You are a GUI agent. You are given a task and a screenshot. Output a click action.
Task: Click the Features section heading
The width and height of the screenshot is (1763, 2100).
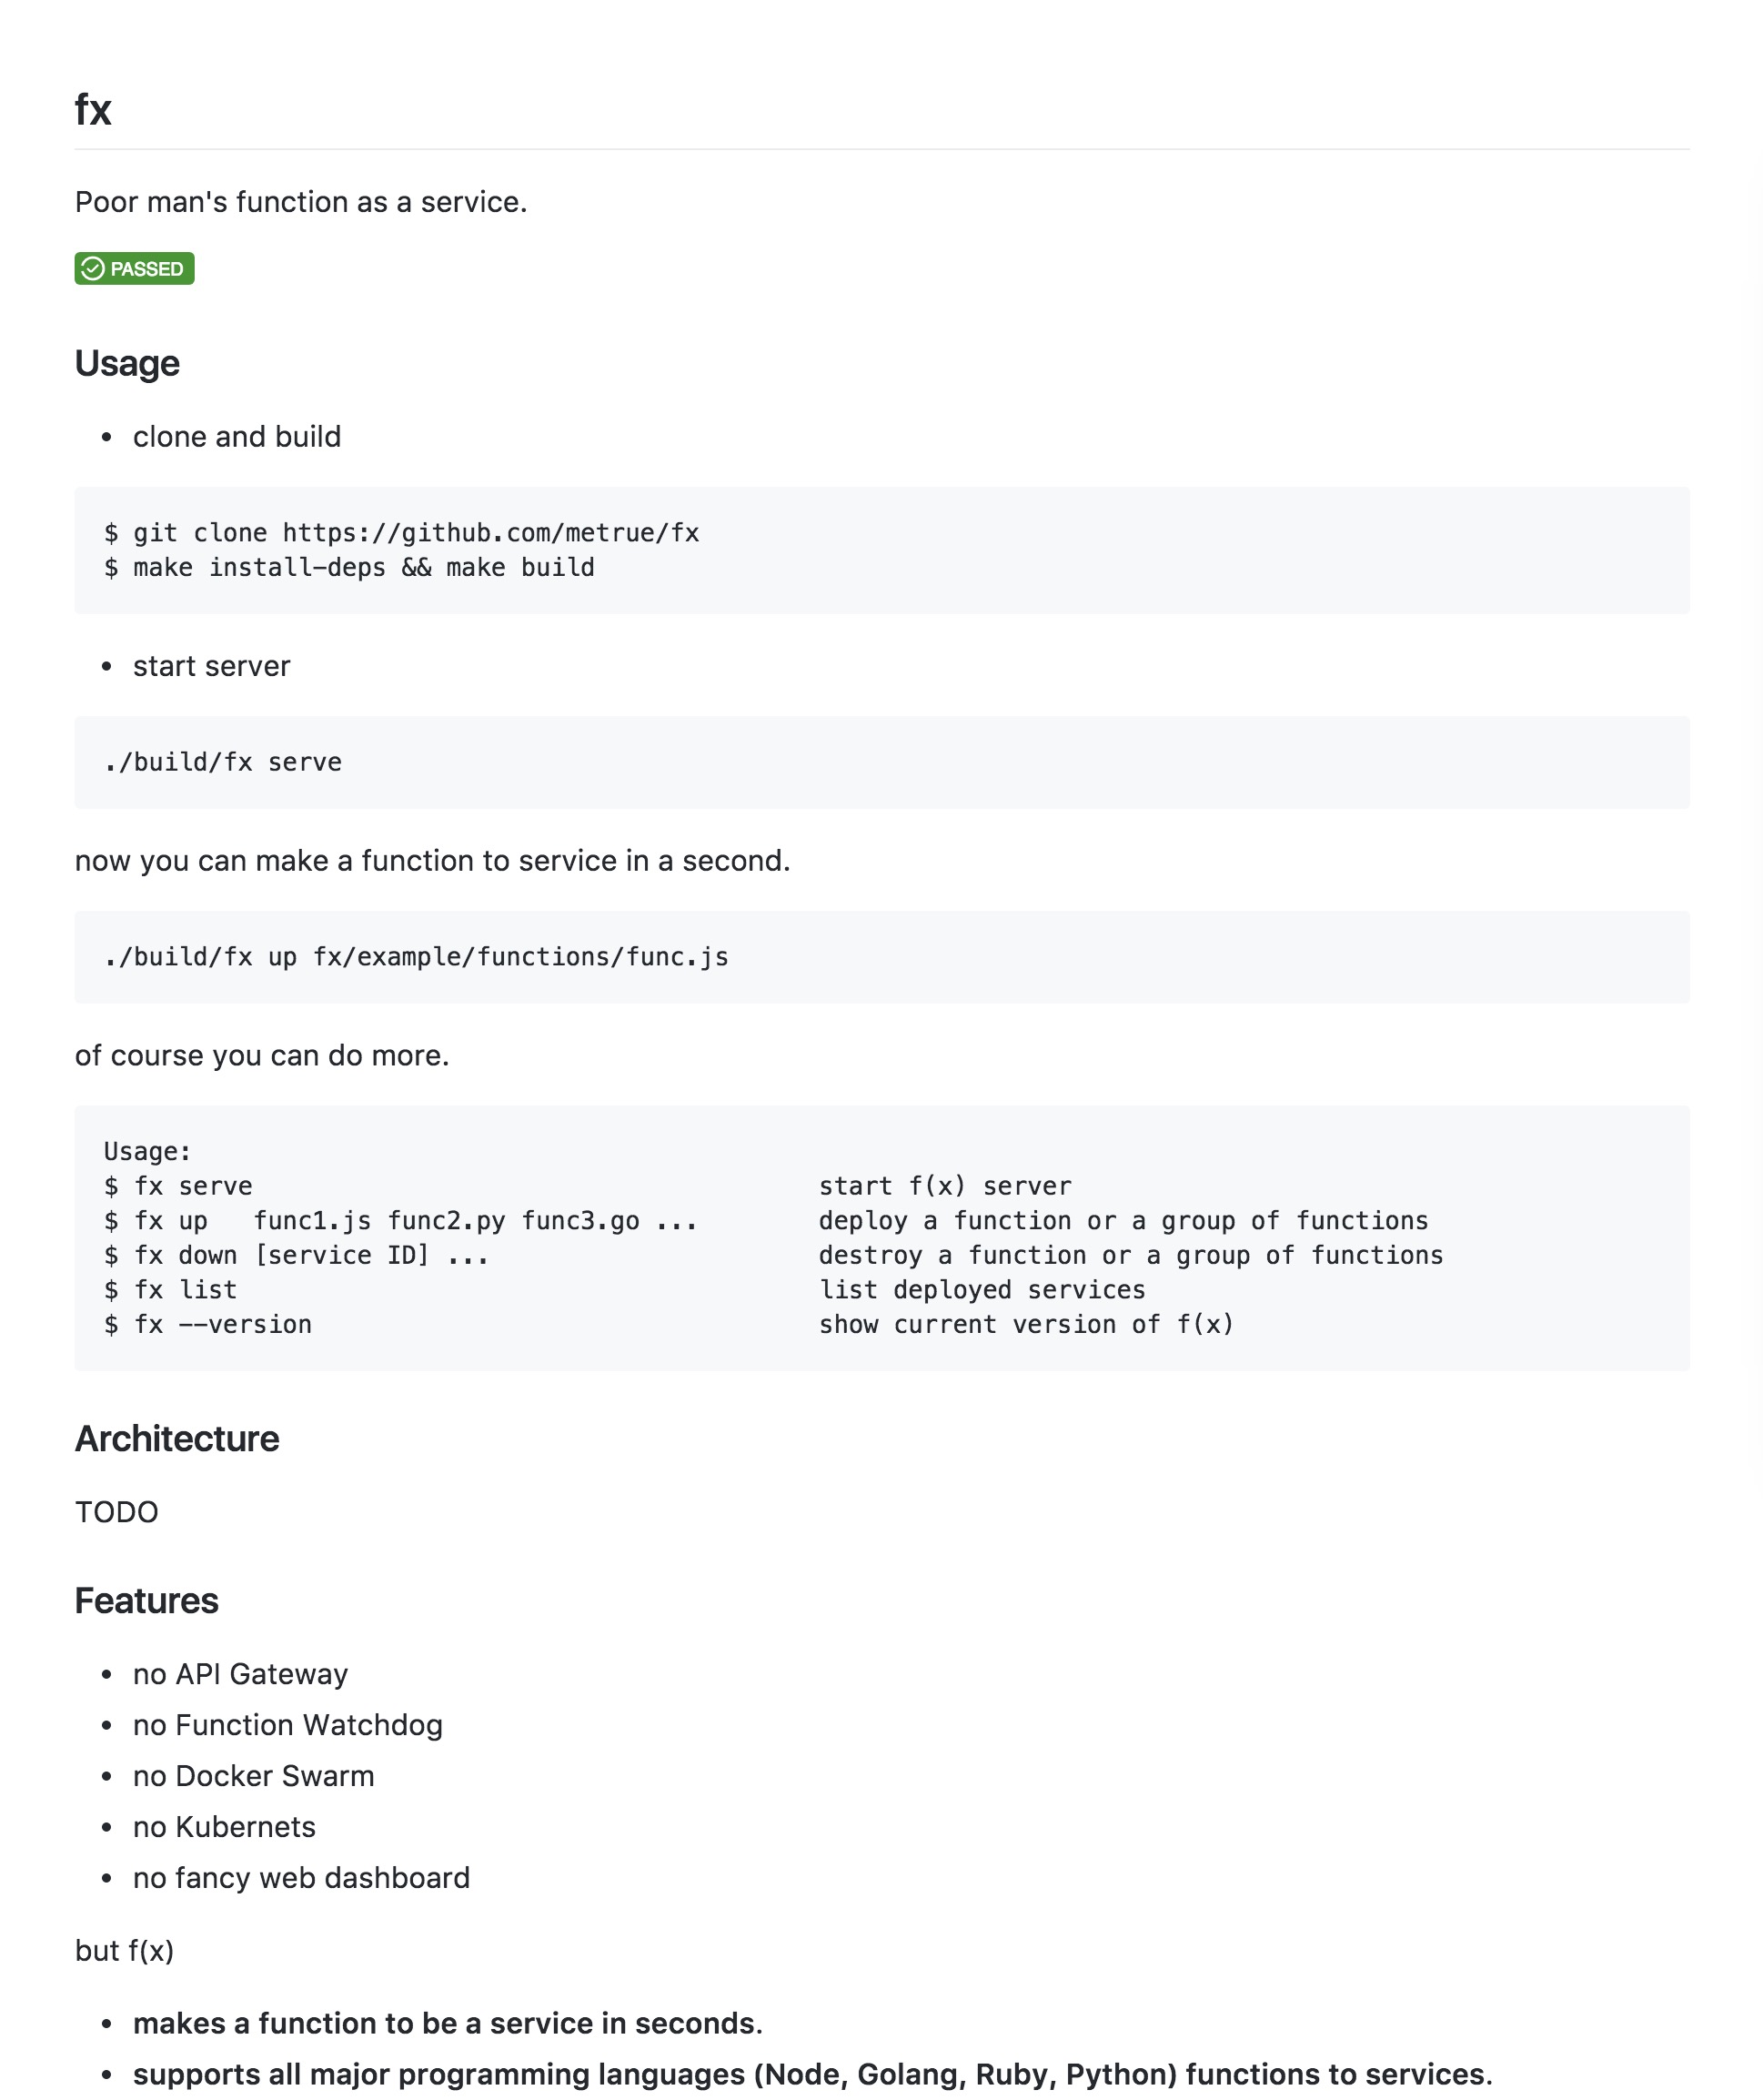[146, 1600]
